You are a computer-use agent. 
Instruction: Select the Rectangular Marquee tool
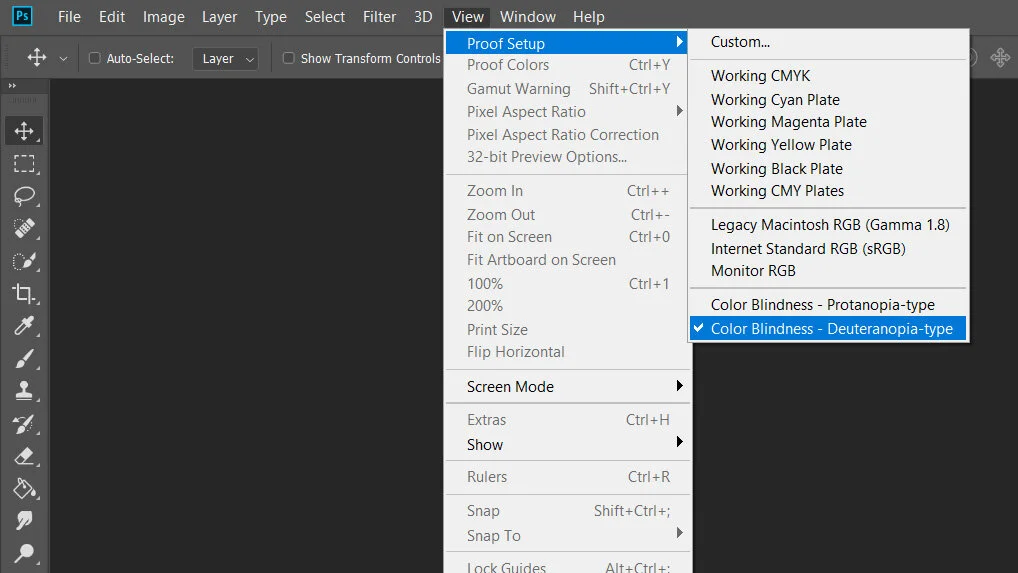[x=24, y=164]
